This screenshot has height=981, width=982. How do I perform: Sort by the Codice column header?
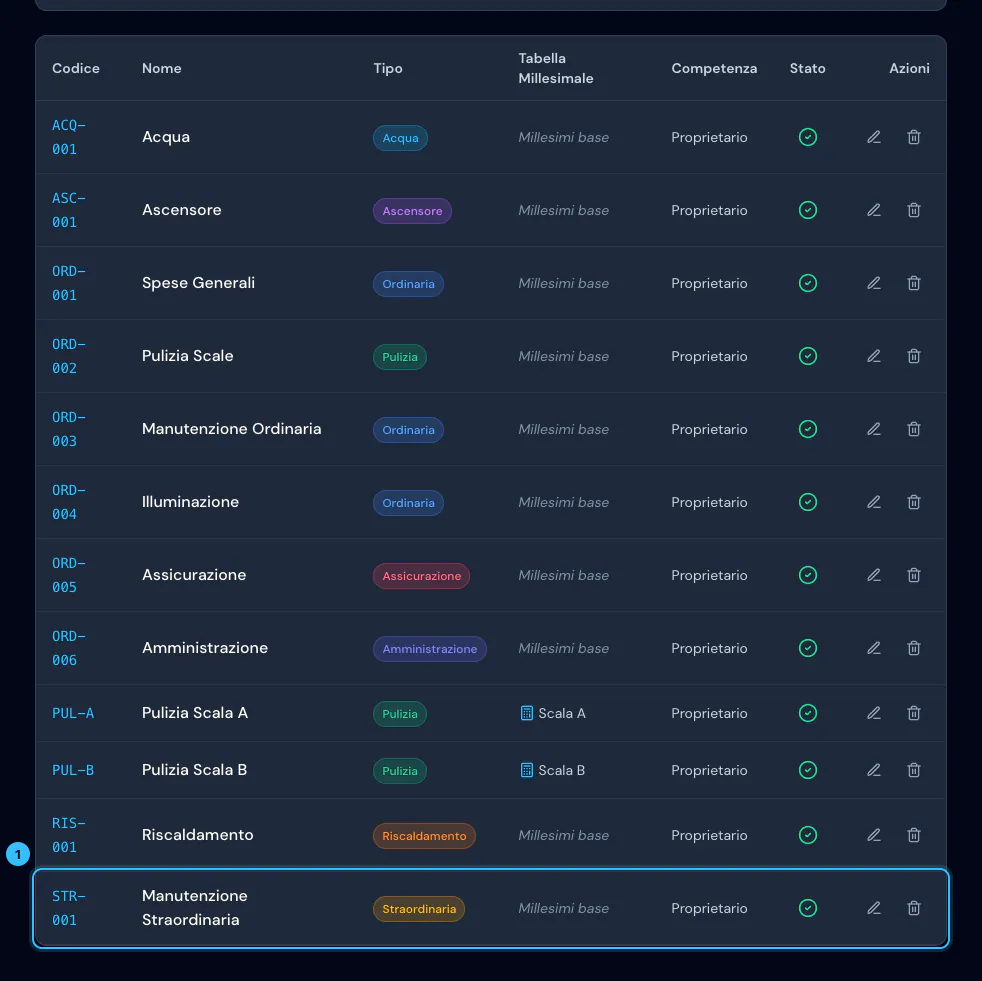(76, 68)
